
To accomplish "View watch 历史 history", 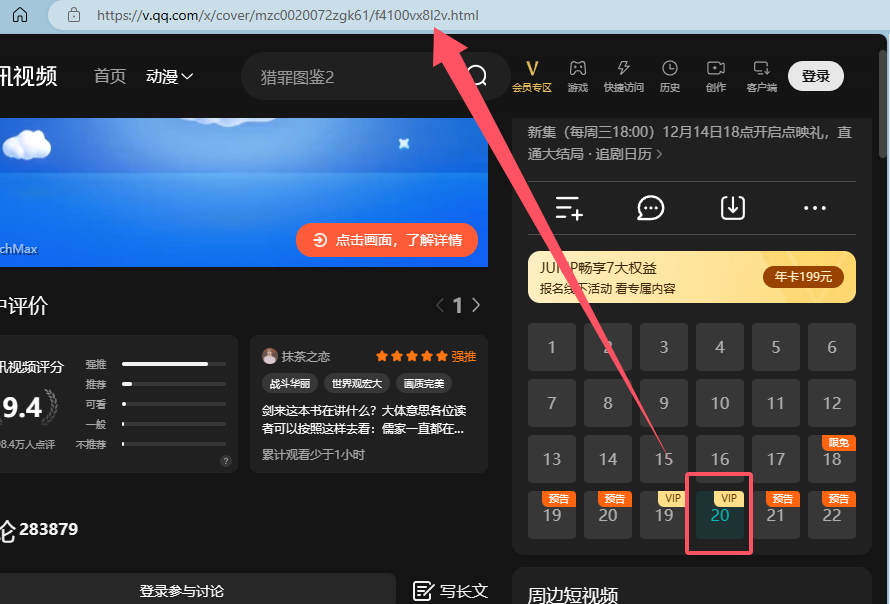I will pos(670,75).
